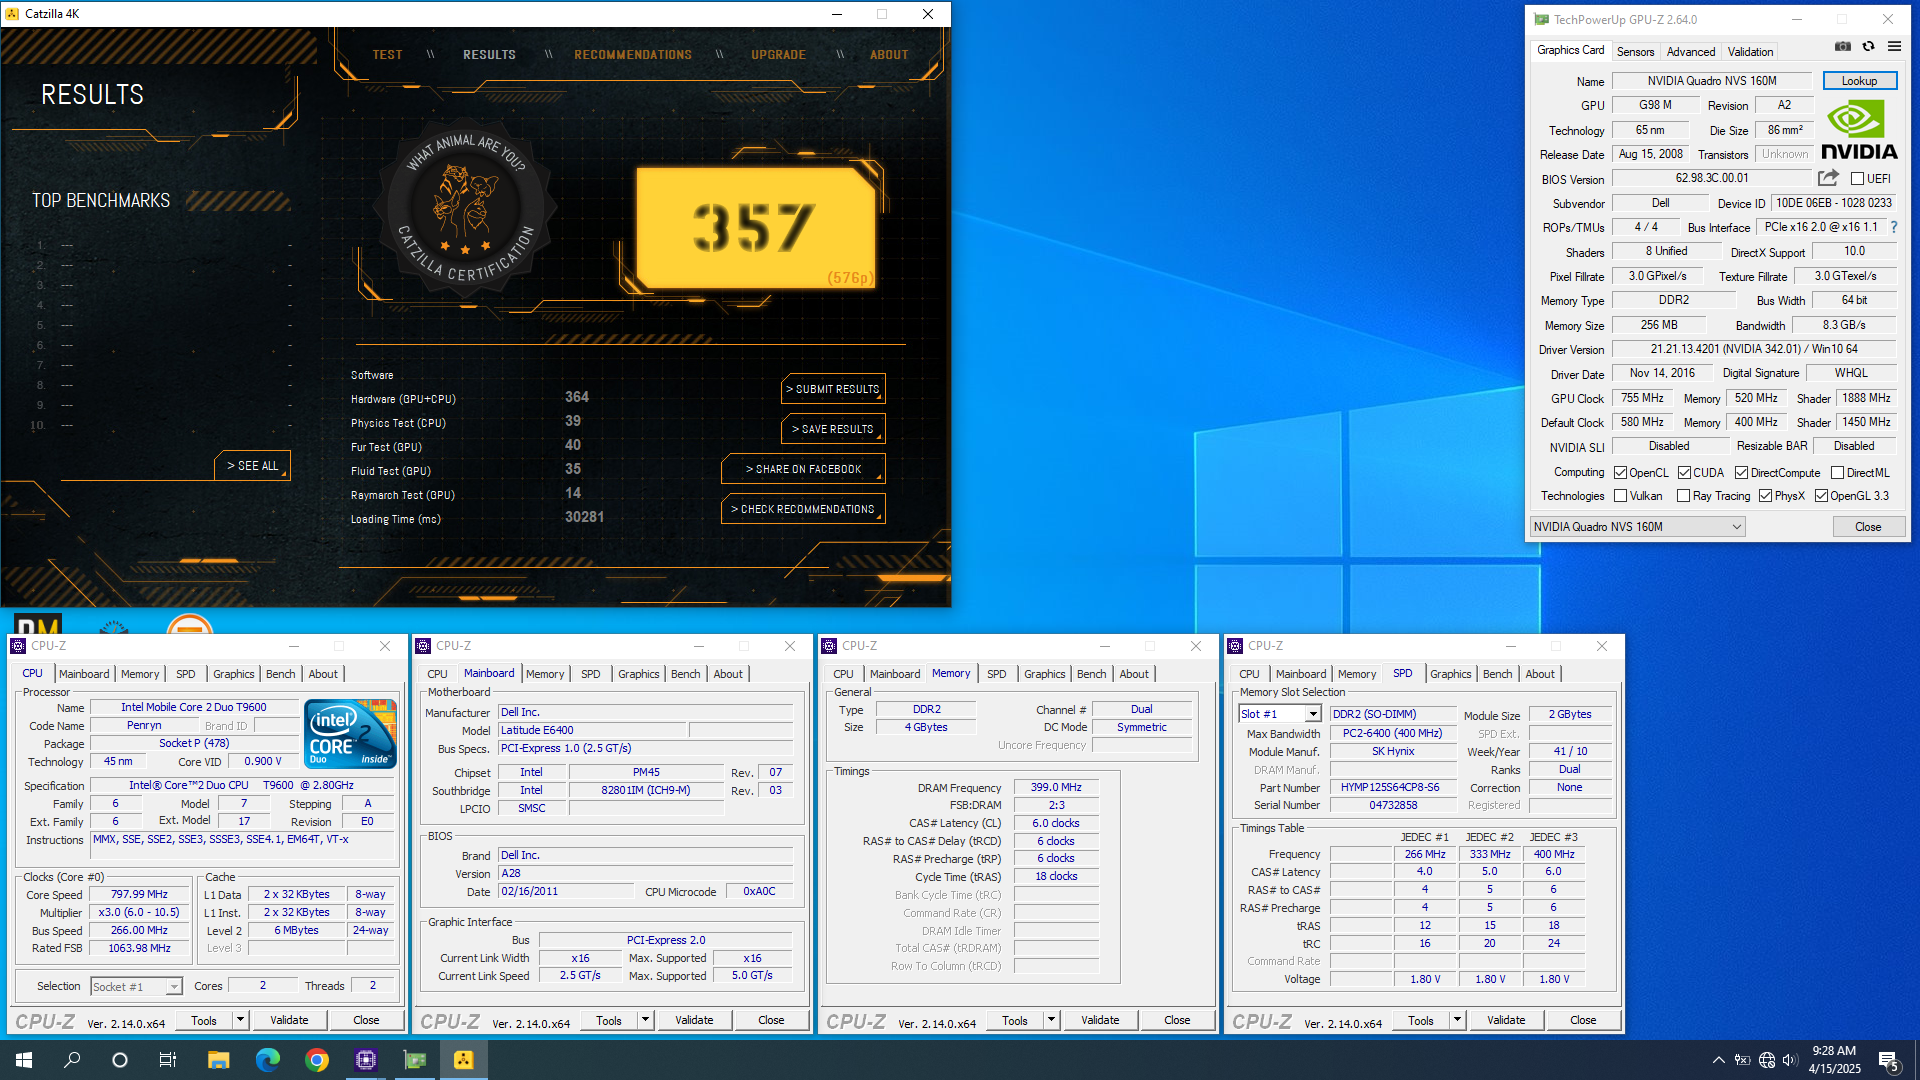Click the 357 score box in Catzilla
This screenshot has height=1080, width=1920.
click(756, 227)
